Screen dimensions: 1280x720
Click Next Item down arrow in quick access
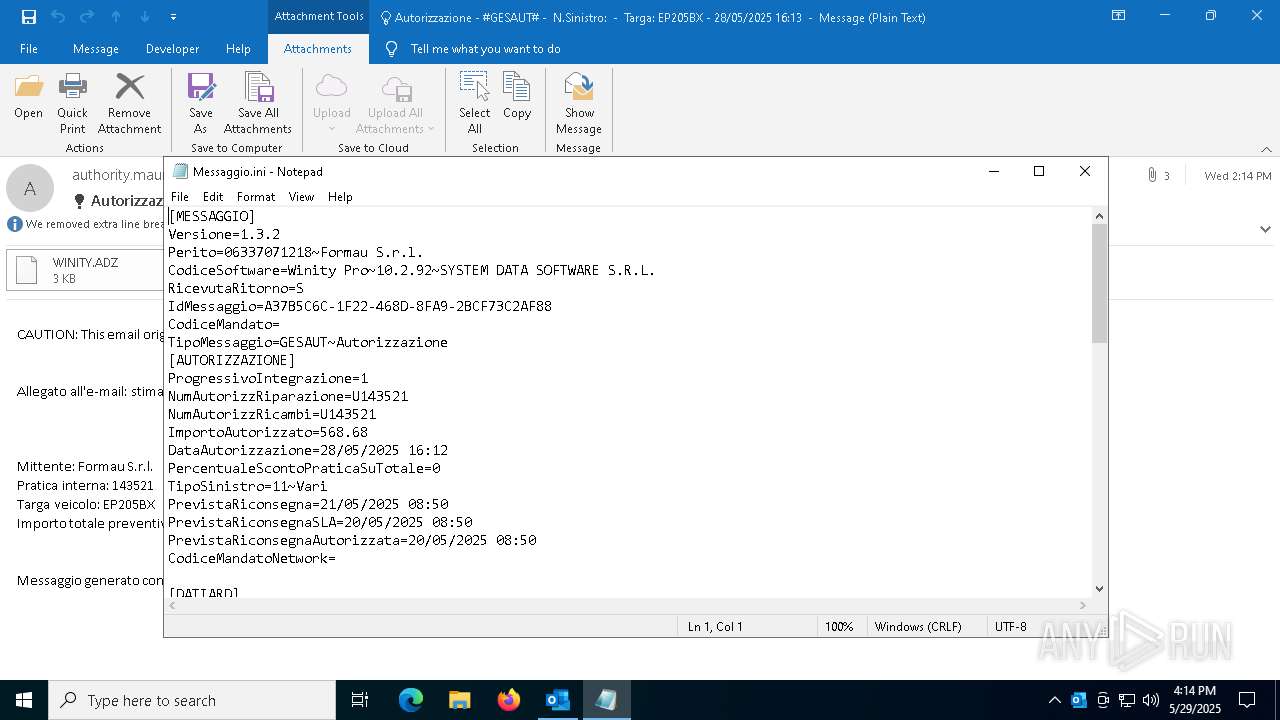click(x=145, y=17)
